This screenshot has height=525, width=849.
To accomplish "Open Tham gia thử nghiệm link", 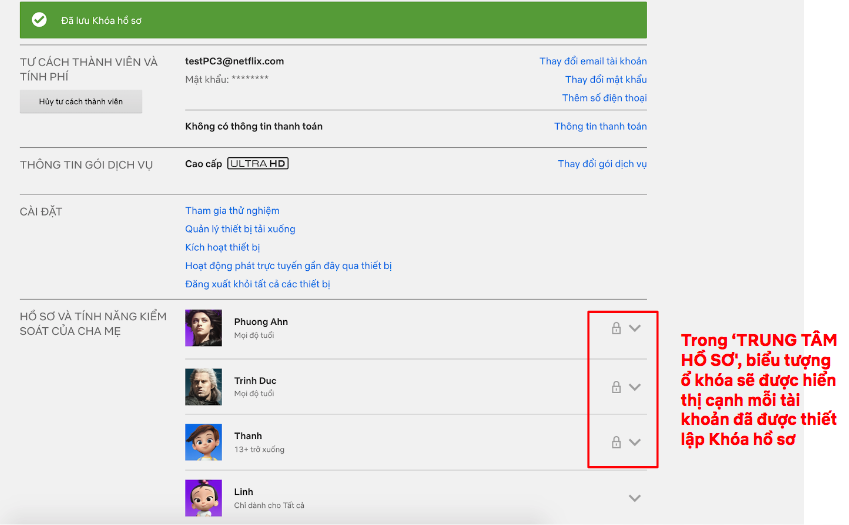I will (232, 211).
